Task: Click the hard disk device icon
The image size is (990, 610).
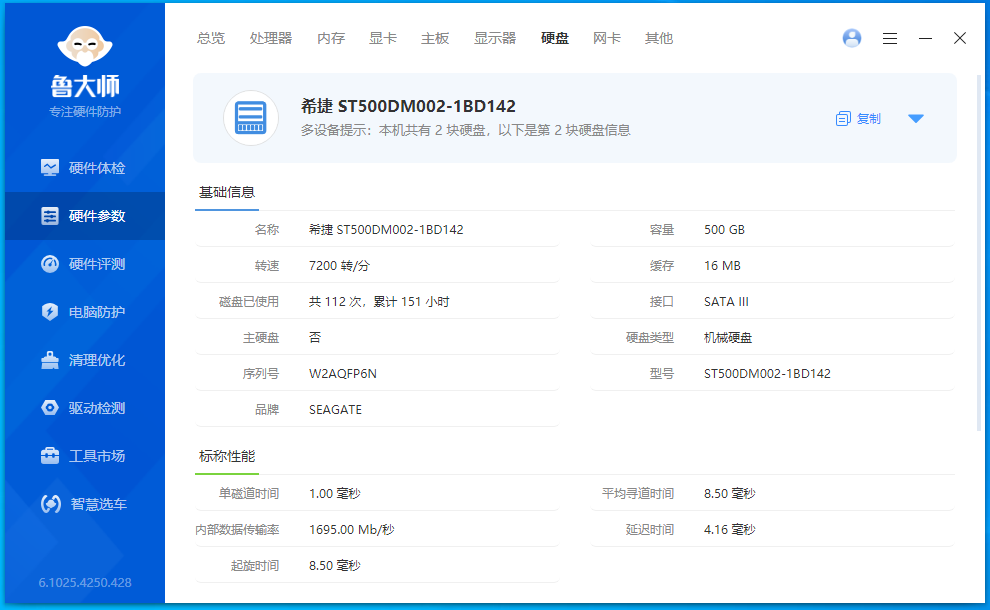Action: pos(251,118)
